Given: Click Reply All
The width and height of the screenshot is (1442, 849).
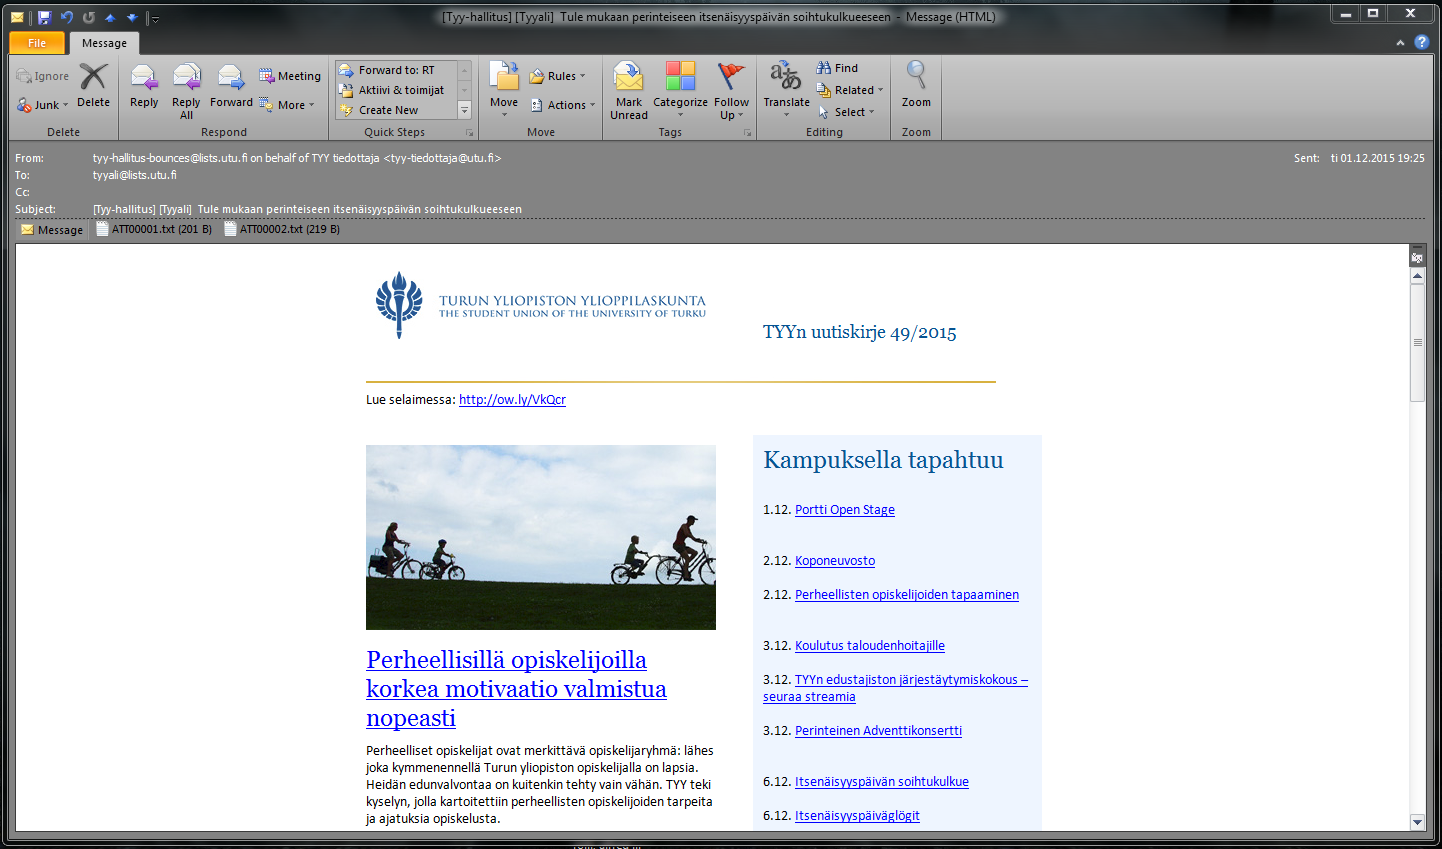Looking at the screenshot, I should point(186,91).
